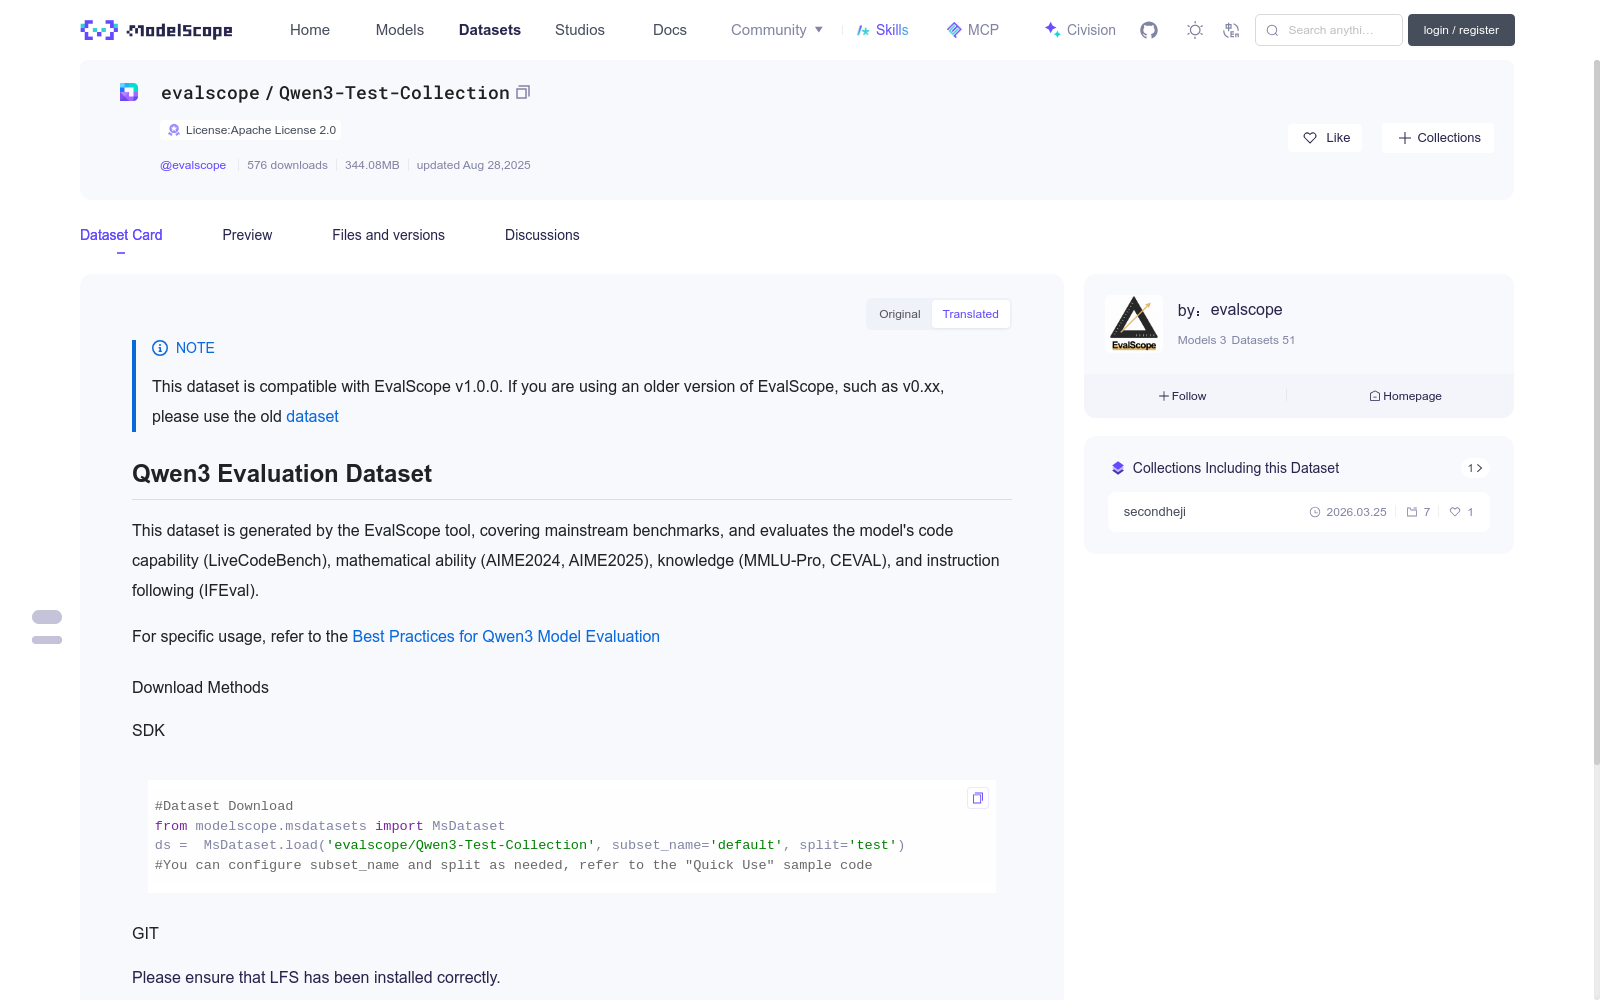The height and width of the screenshot is (1000, 1600).
Task: Click the Apache license badge icon
Action: [x=174, y=130]
